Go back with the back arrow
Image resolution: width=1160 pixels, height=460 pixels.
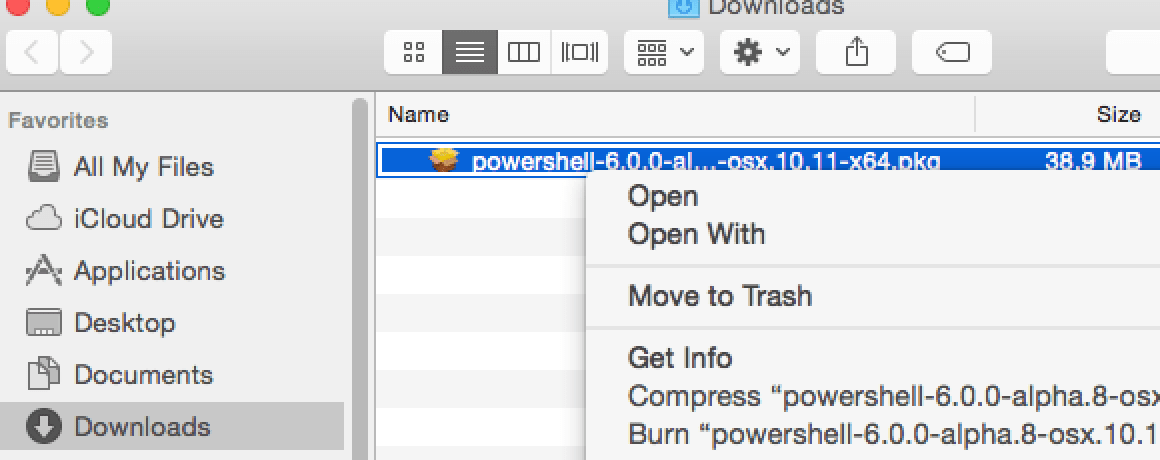[x=32, y=53]
